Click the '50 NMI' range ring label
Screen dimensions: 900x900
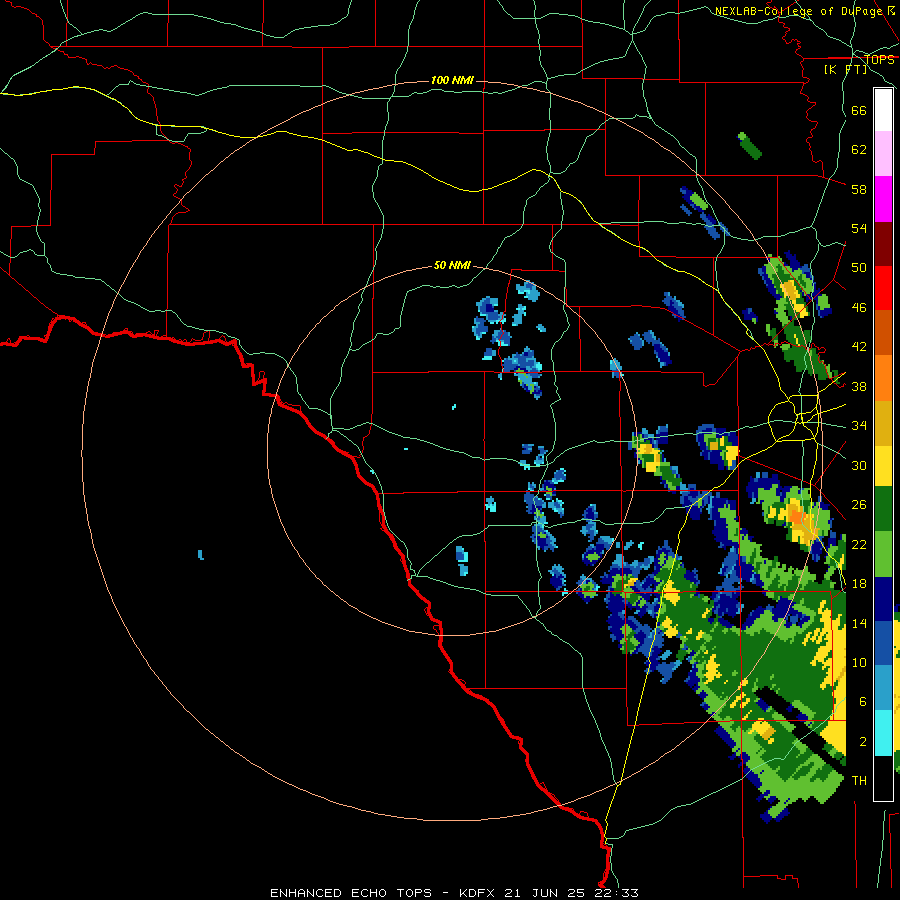tap(452, 265)
